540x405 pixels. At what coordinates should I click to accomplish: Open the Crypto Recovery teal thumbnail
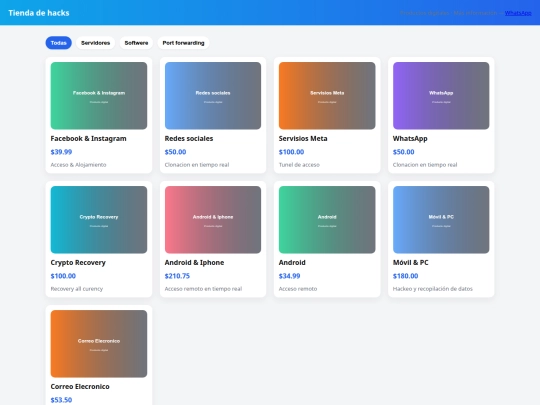click(99, 220)
